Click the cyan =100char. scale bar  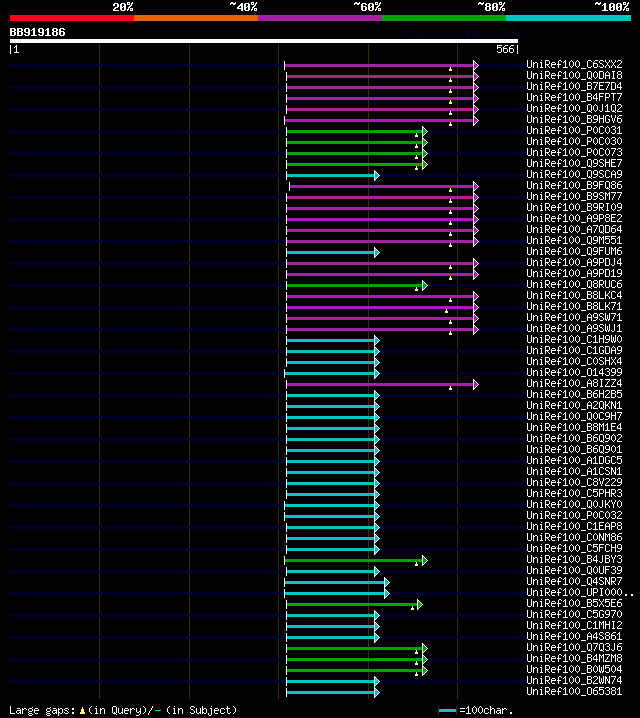[447, 711]
